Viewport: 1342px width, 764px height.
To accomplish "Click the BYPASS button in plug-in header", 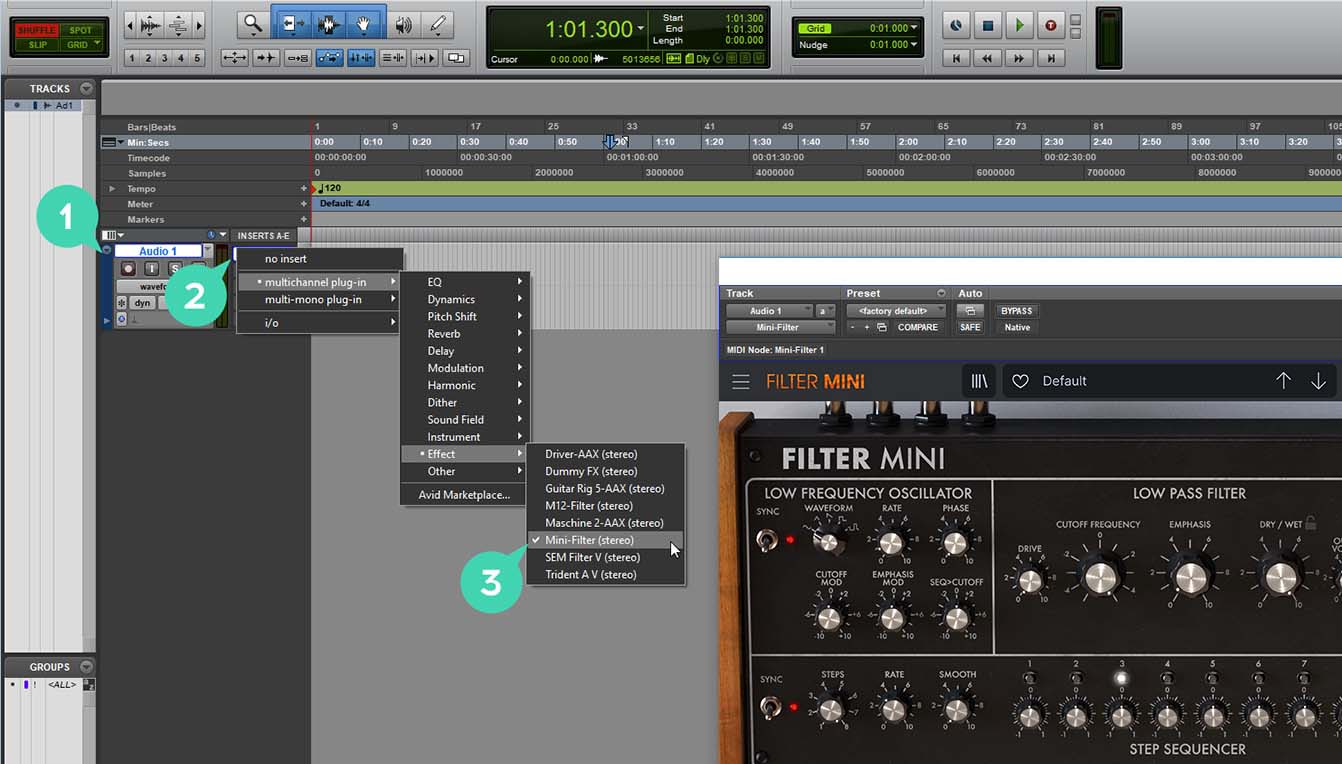I will pyautogui.click(x=1017, y=311).
